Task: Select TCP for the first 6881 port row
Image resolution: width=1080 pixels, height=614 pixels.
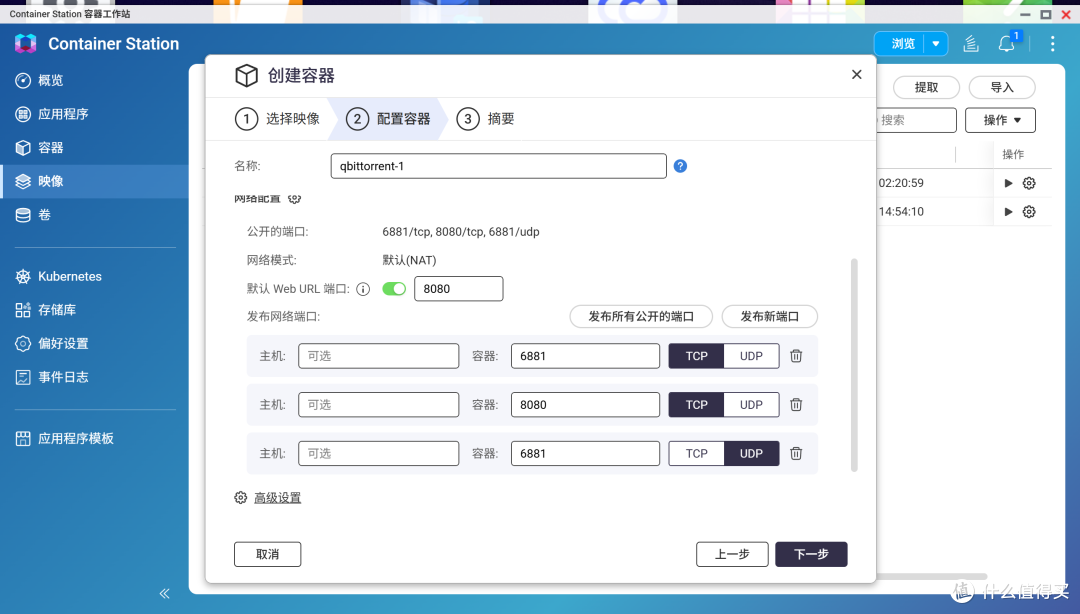Action: click(x=696, y=356)
